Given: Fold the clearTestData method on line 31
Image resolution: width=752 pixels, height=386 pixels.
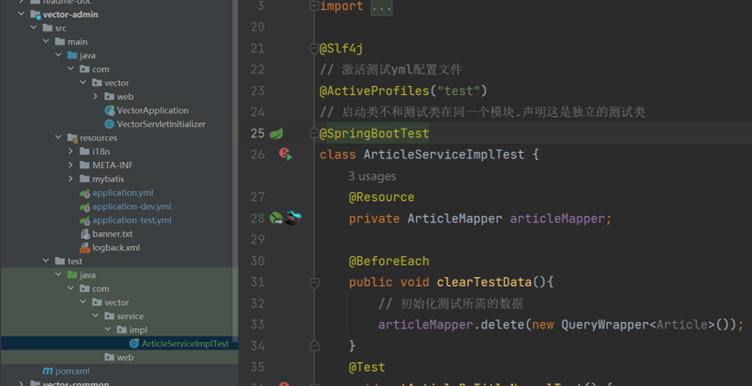Looking at the screenshot, I should (314, 283).
